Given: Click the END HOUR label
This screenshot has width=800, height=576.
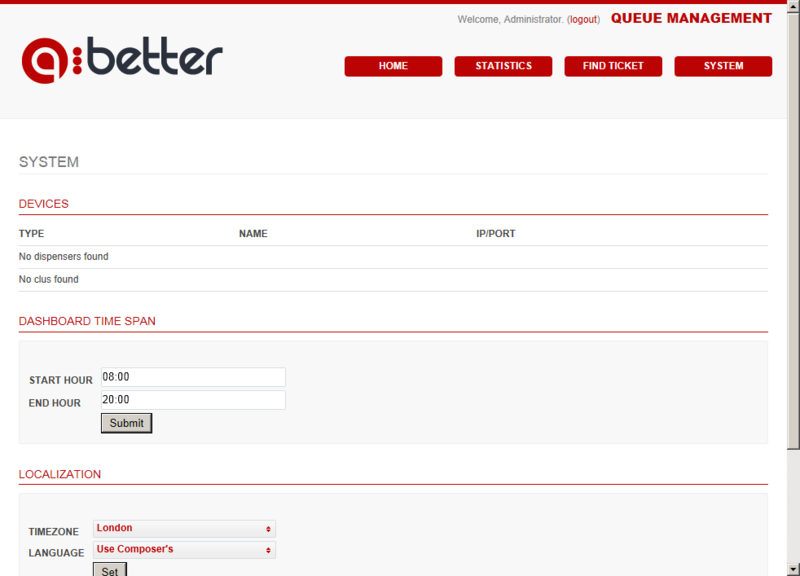Looking at the screenshot, I should click(x=55, y=403).
